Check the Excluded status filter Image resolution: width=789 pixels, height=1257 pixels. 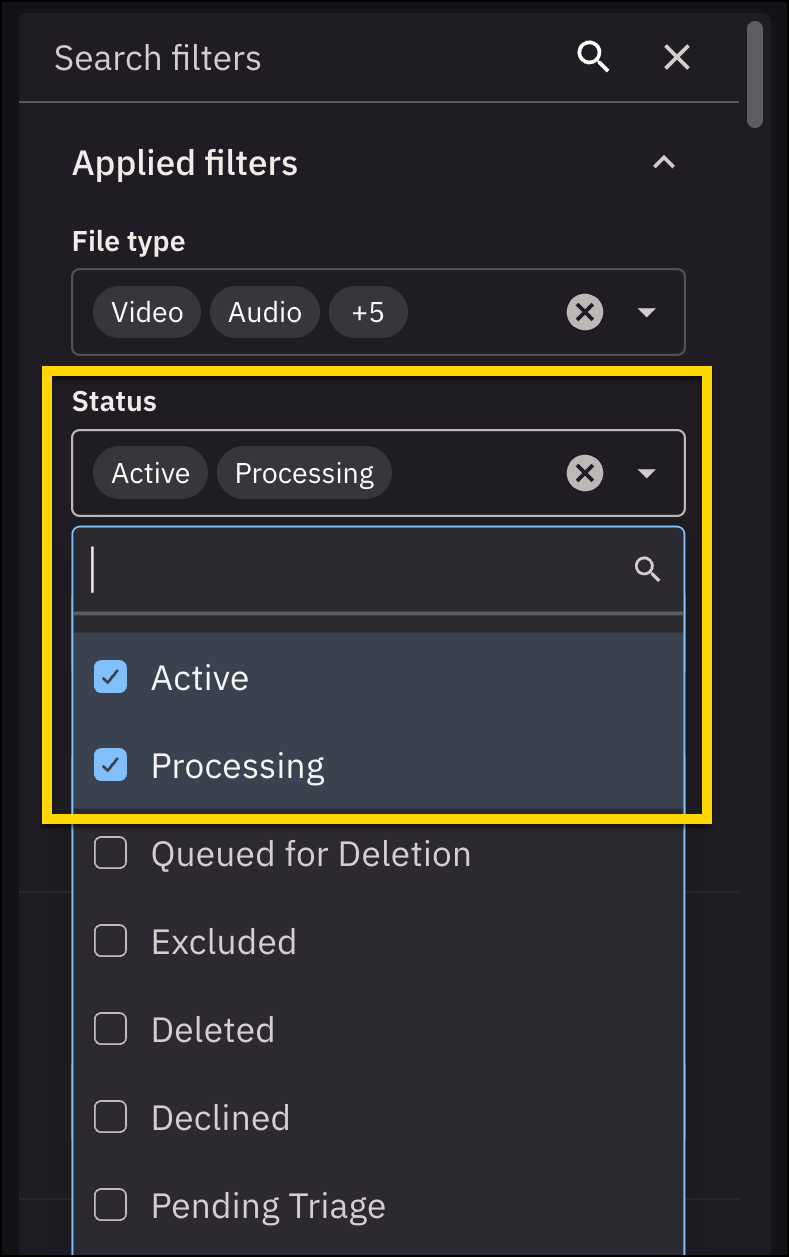pos(110,941)
